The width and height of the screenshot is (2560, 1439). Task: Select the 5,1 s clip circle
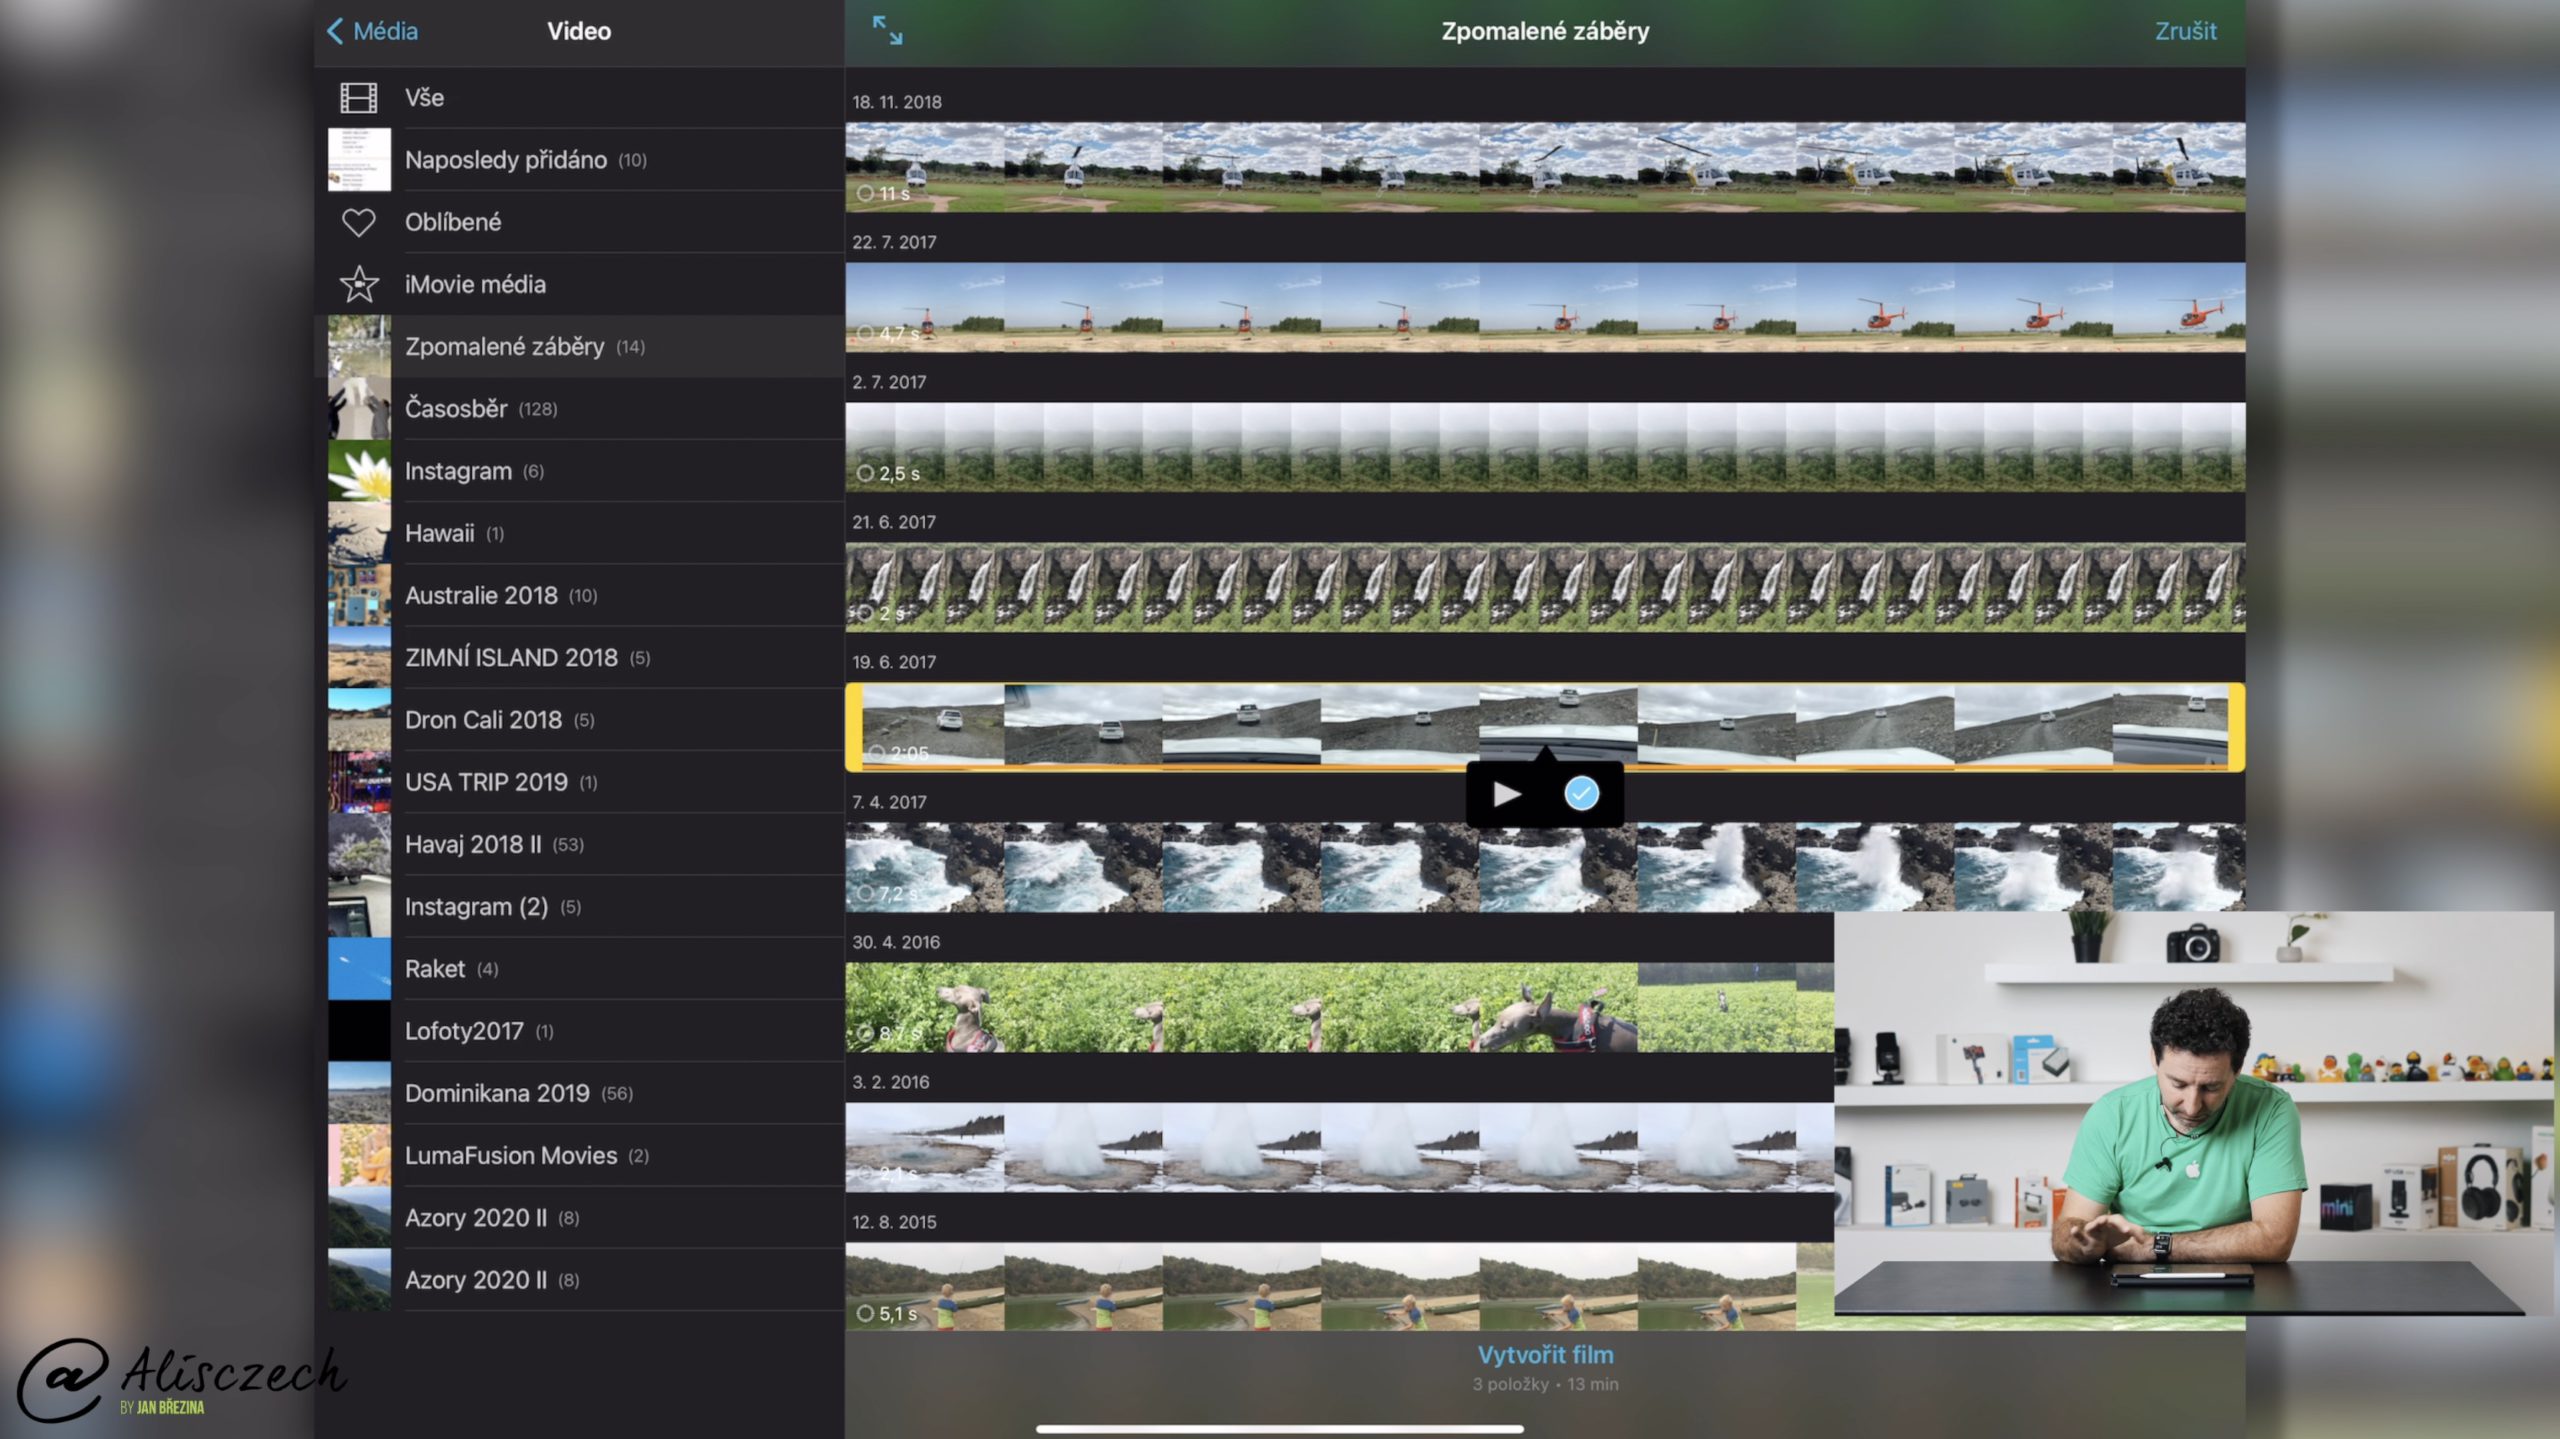point(866,1313)
